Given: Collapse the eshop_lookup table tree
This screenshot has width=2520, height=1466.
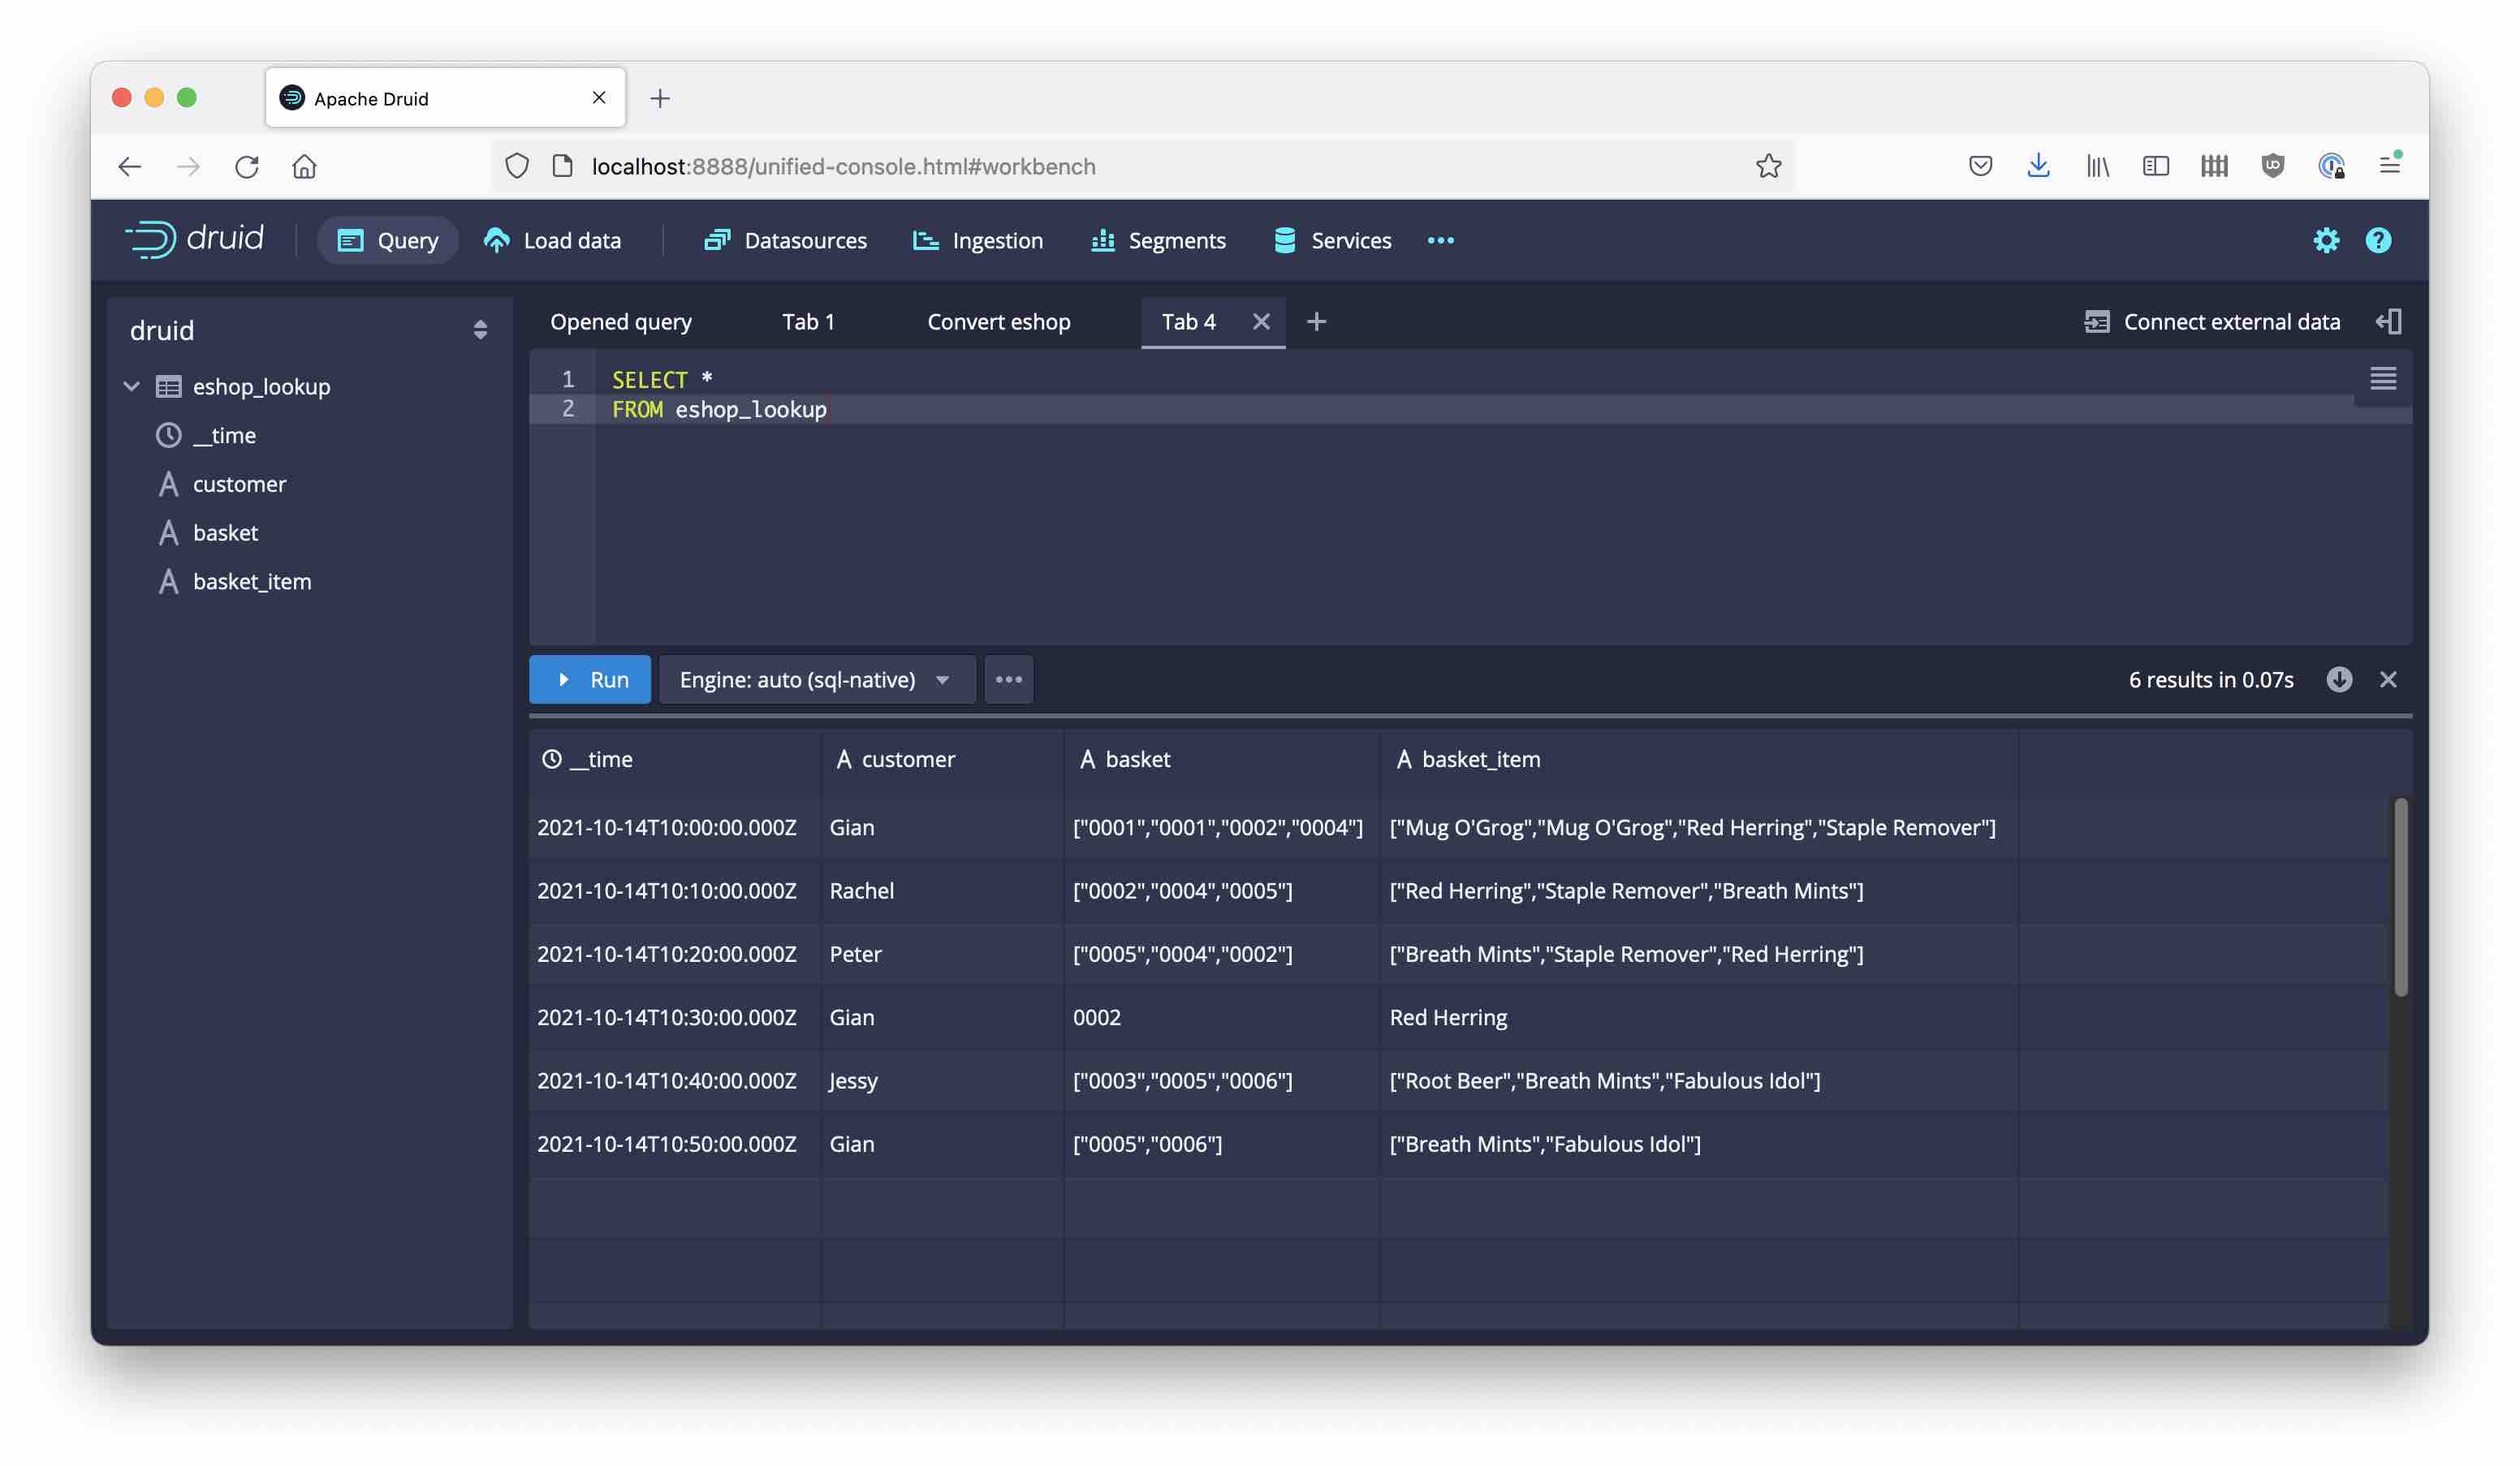Looking at the screenshot, I should [131, 386].
